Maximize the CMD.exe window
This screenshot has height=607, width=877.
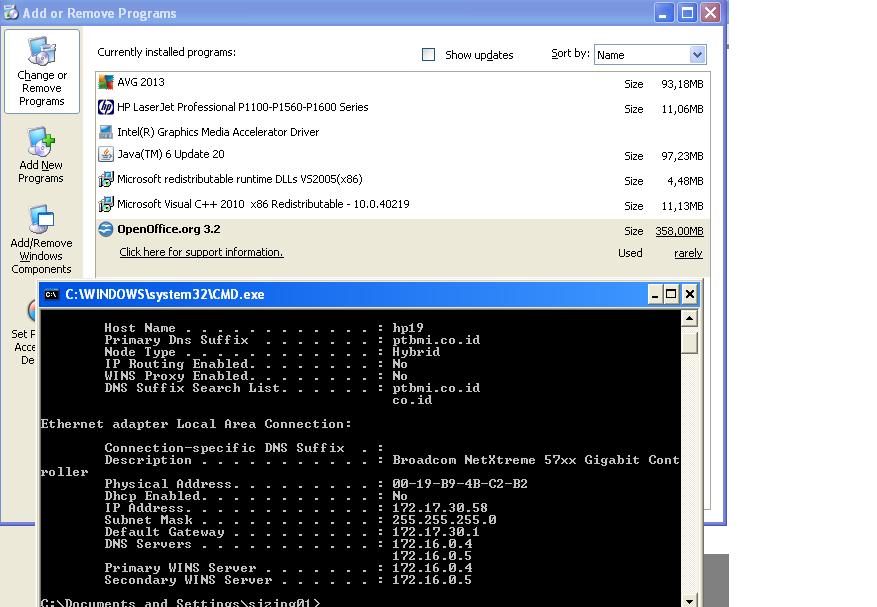(671, 294)
